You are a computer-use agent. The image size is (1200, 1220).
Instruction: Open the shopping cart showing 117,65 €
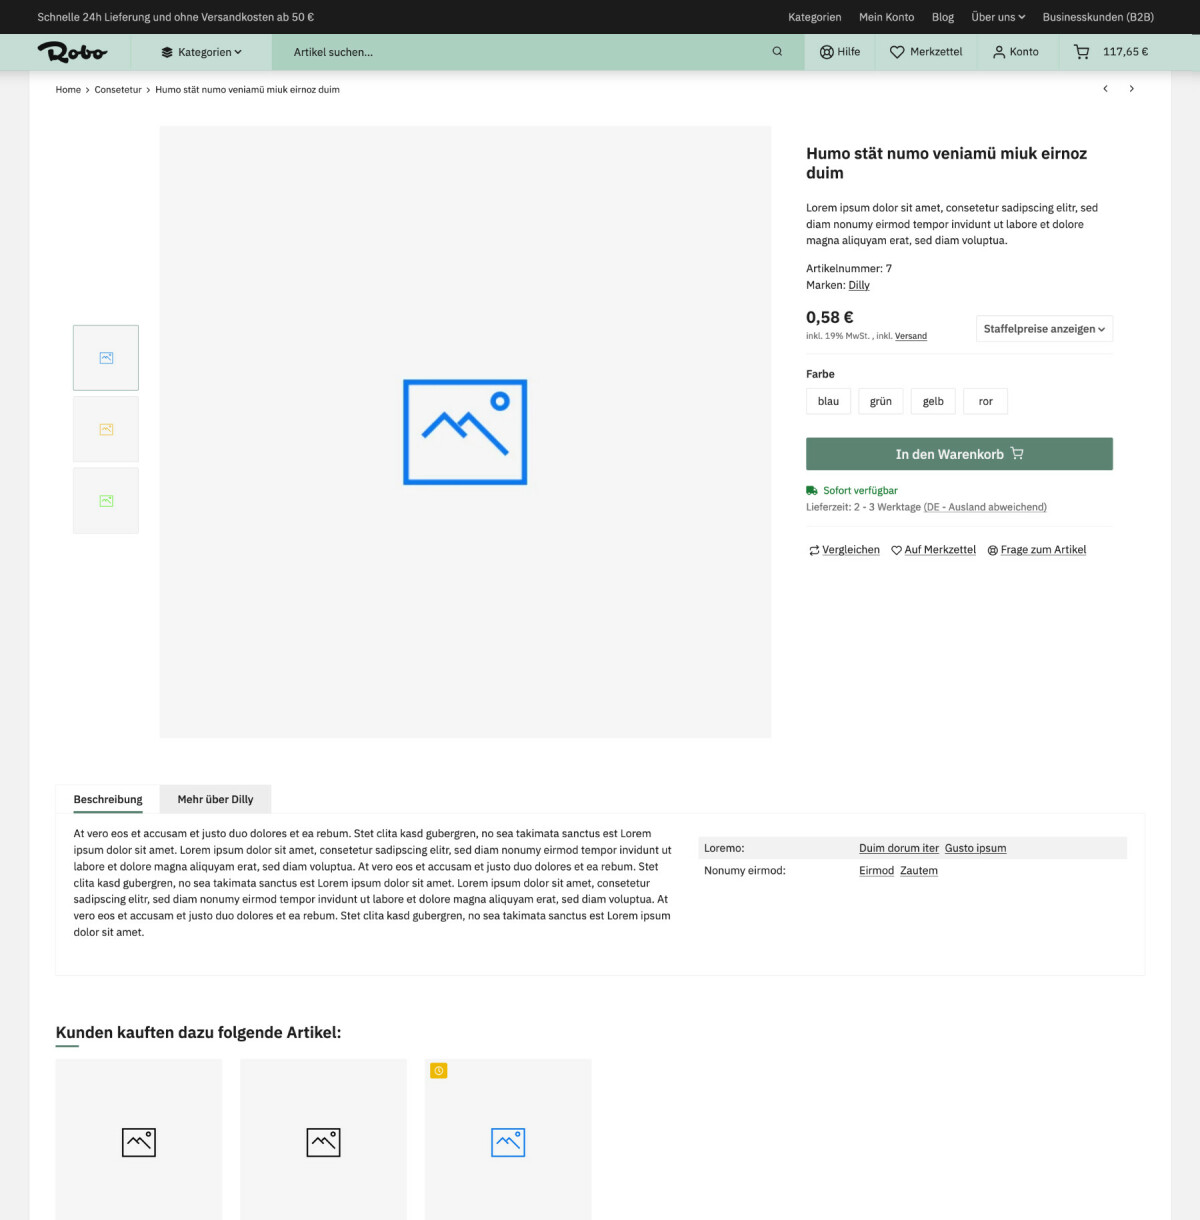point(1111,52)
